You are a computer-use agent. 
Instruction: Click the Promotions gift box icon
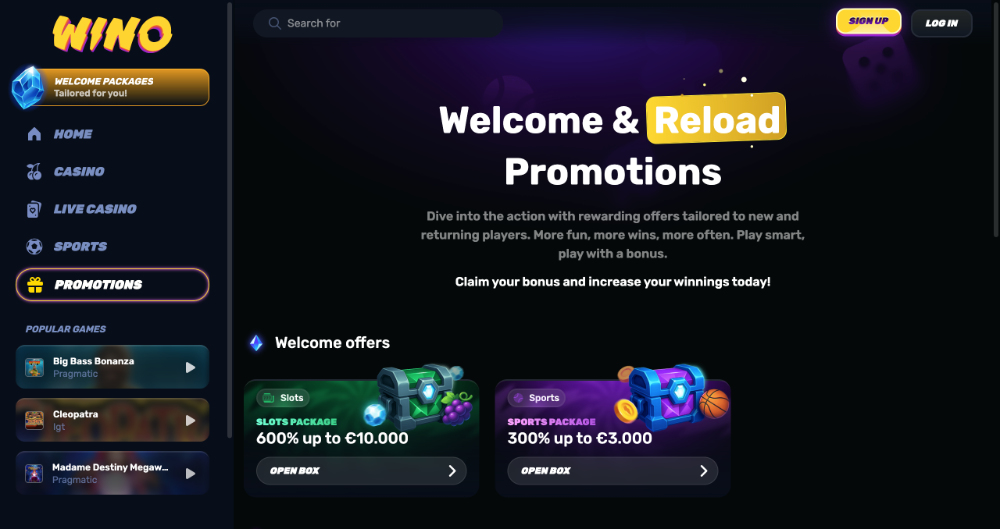pos(35,285)
